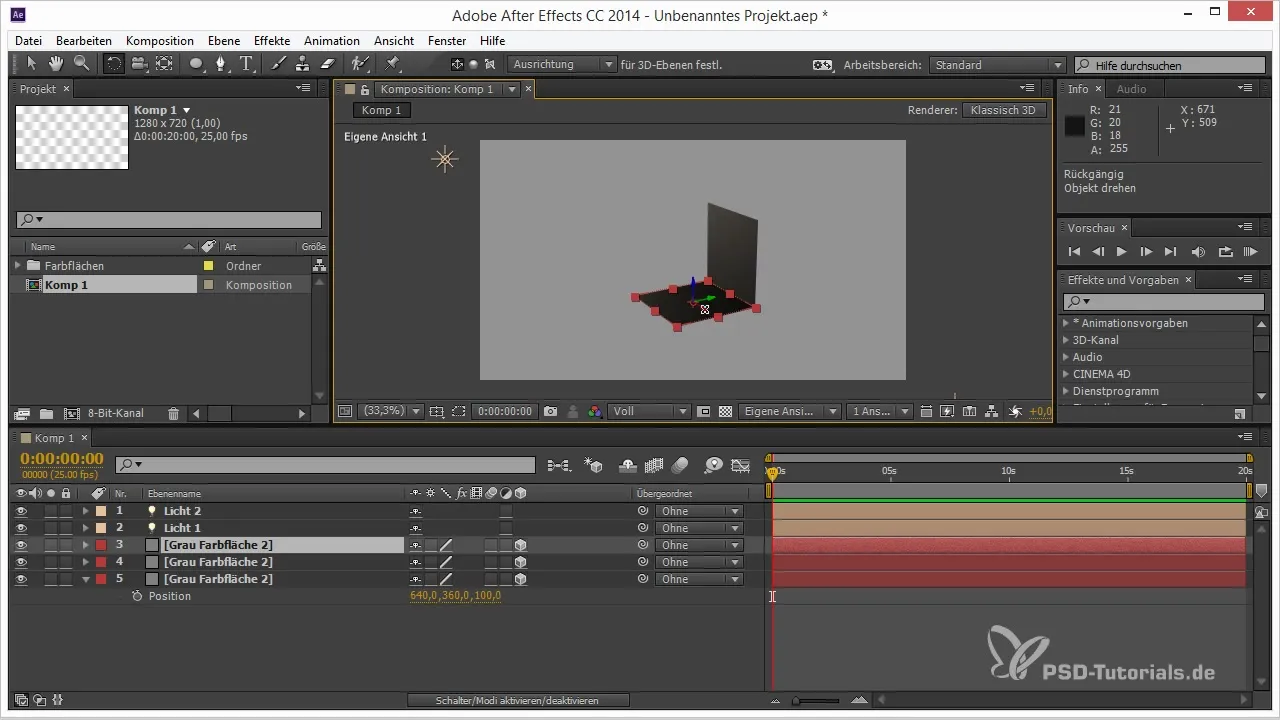Choose the Hand tool
The width and height of the screenshot is (1280, 720).
coord(56,64)
